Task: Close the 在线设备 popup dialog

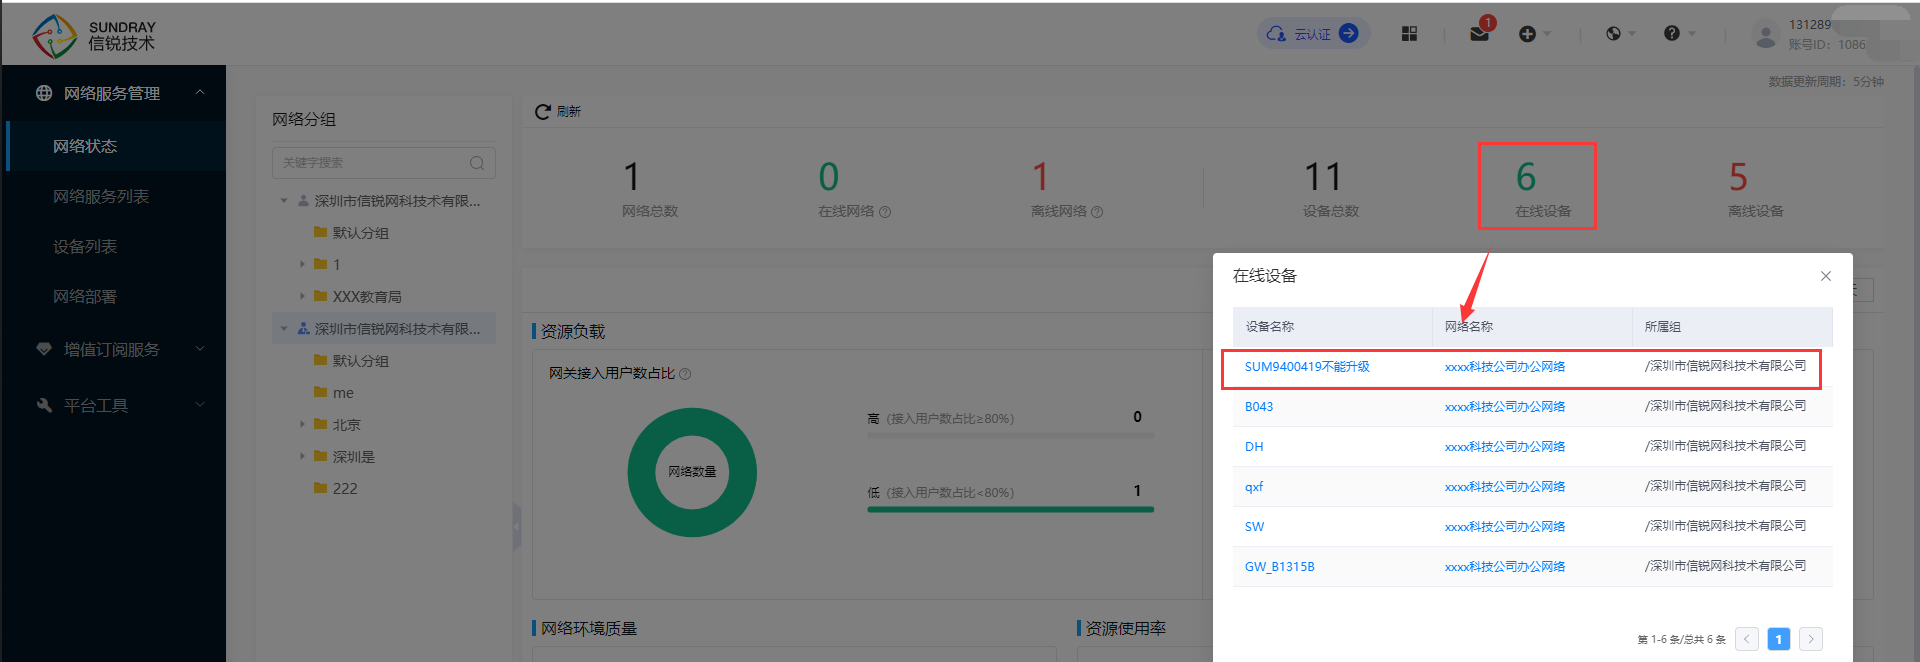Action: click(x=1825, y=276)
